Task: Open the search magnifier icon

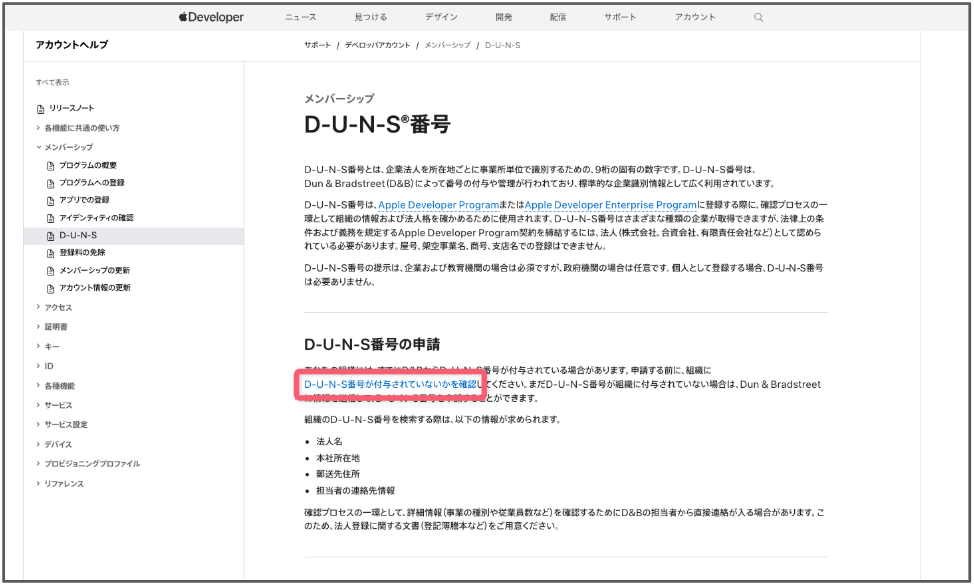Action: point(758,17)
